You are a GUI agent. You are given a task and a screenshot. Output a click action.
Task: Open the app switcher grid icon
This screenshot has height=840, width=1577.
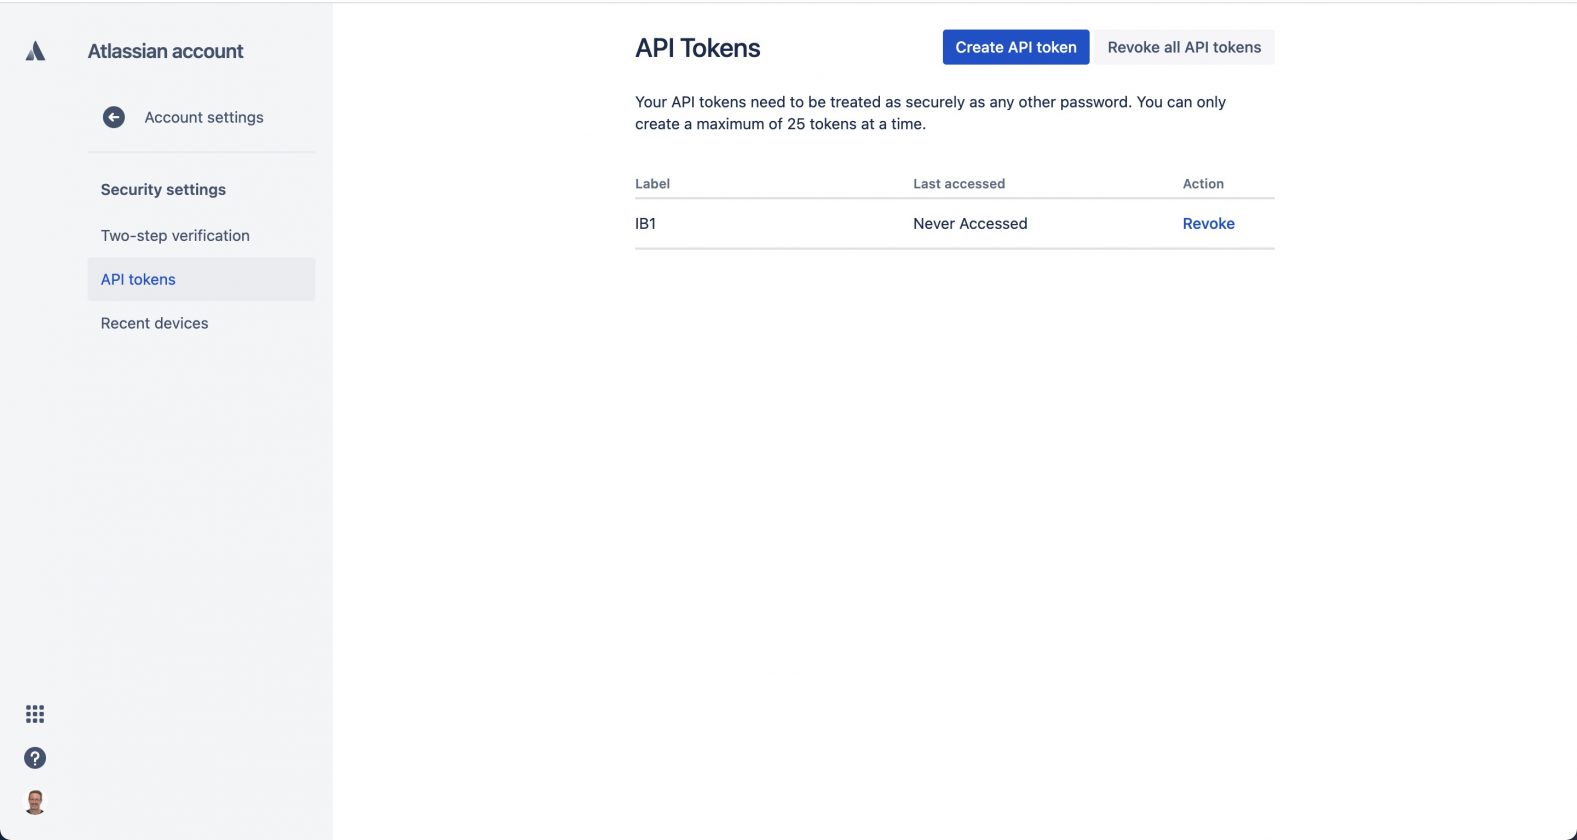point(35,714)
